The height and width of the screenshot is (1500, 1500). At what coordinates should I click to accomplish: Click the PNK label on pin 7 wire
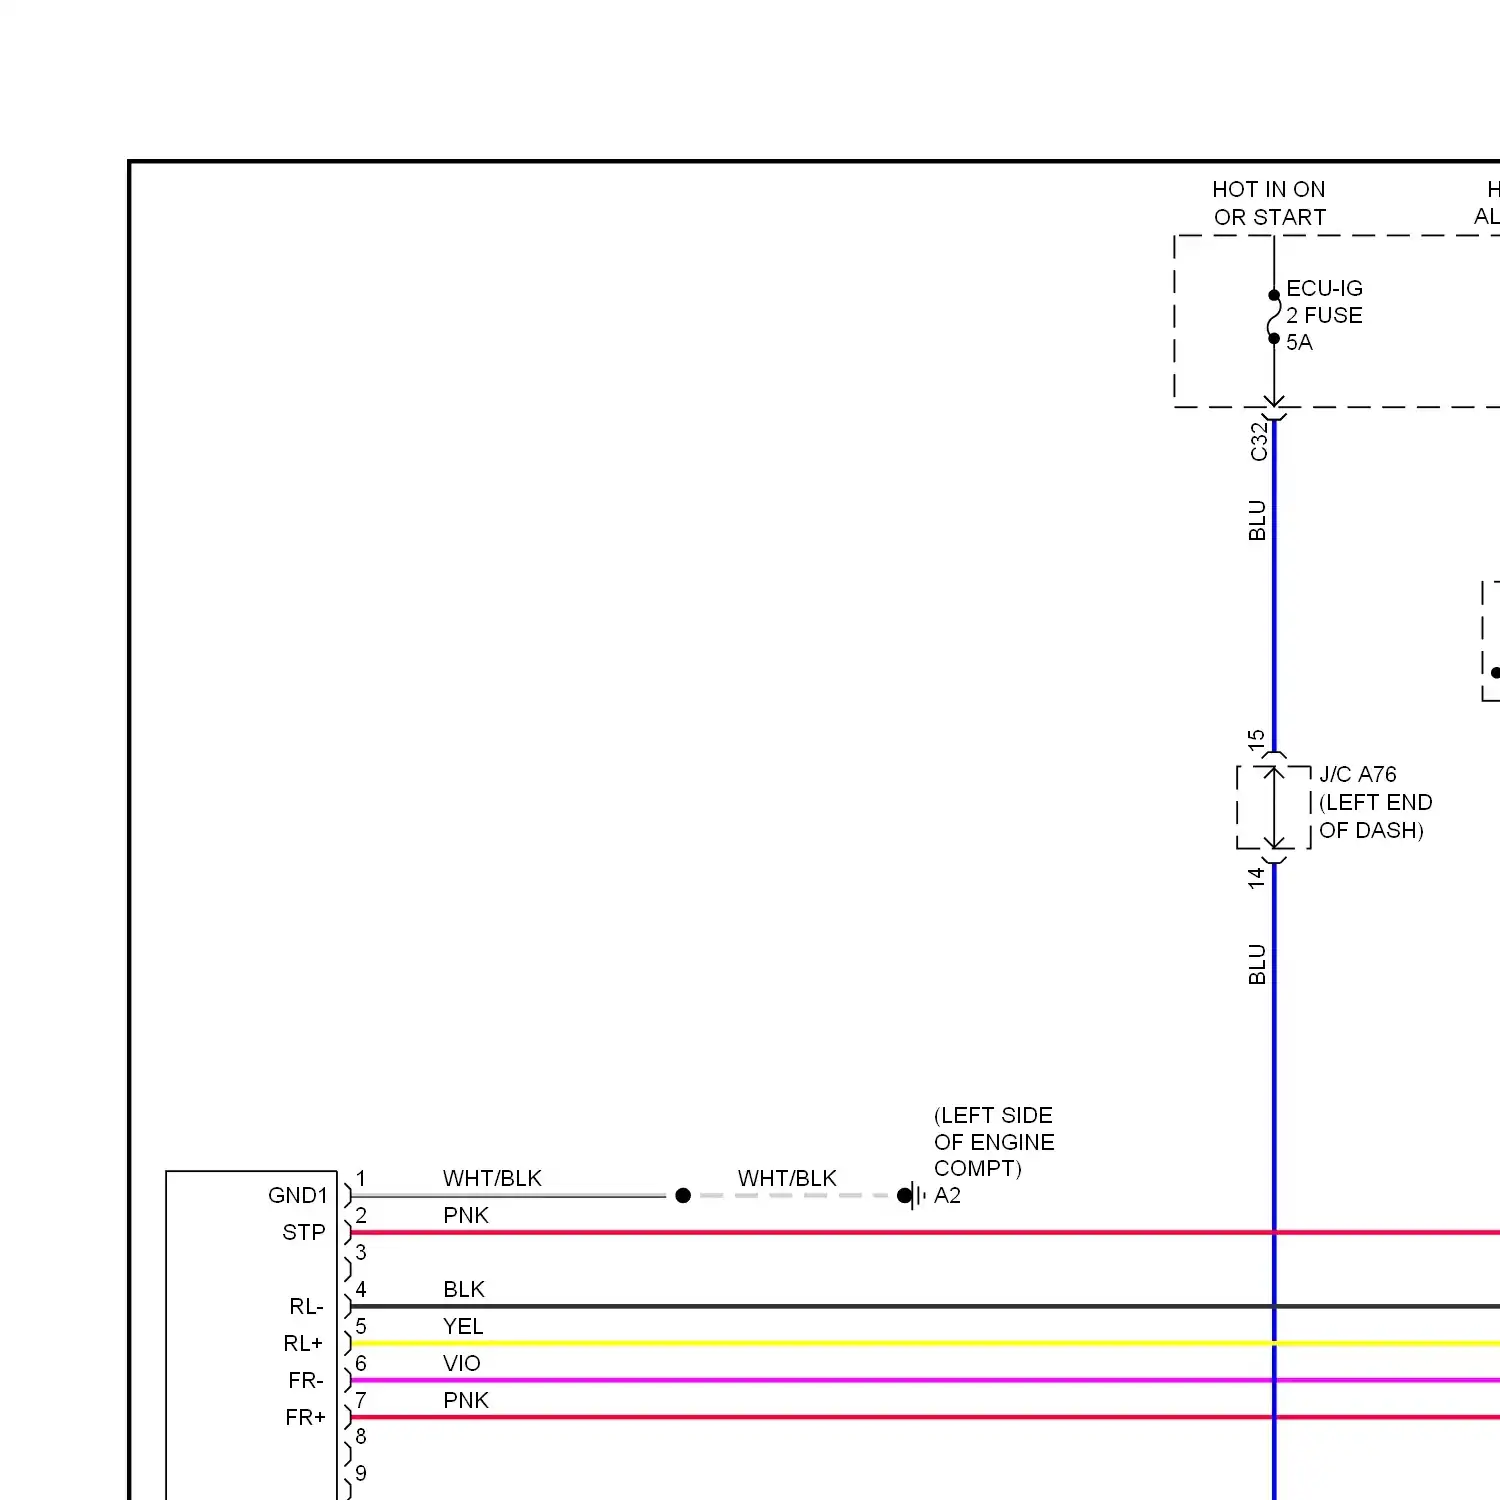[x=466, y=1400]
